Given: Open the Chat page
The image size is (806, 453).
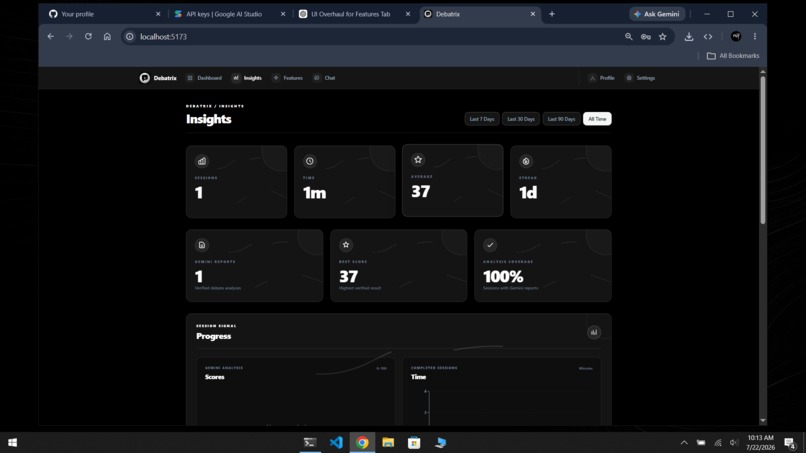Looking at the screenshot, I should (x=324, y=78).
